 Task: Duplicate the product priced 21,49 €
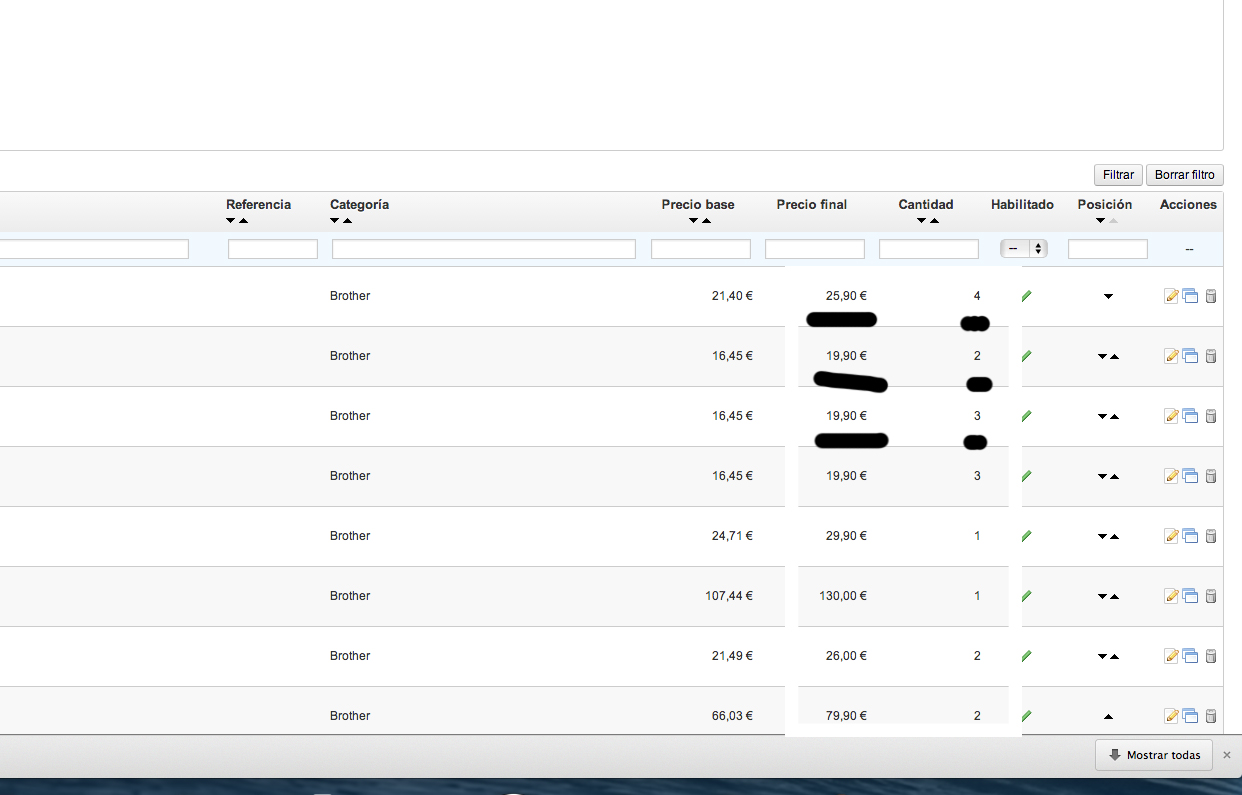tap(1190, 656)
